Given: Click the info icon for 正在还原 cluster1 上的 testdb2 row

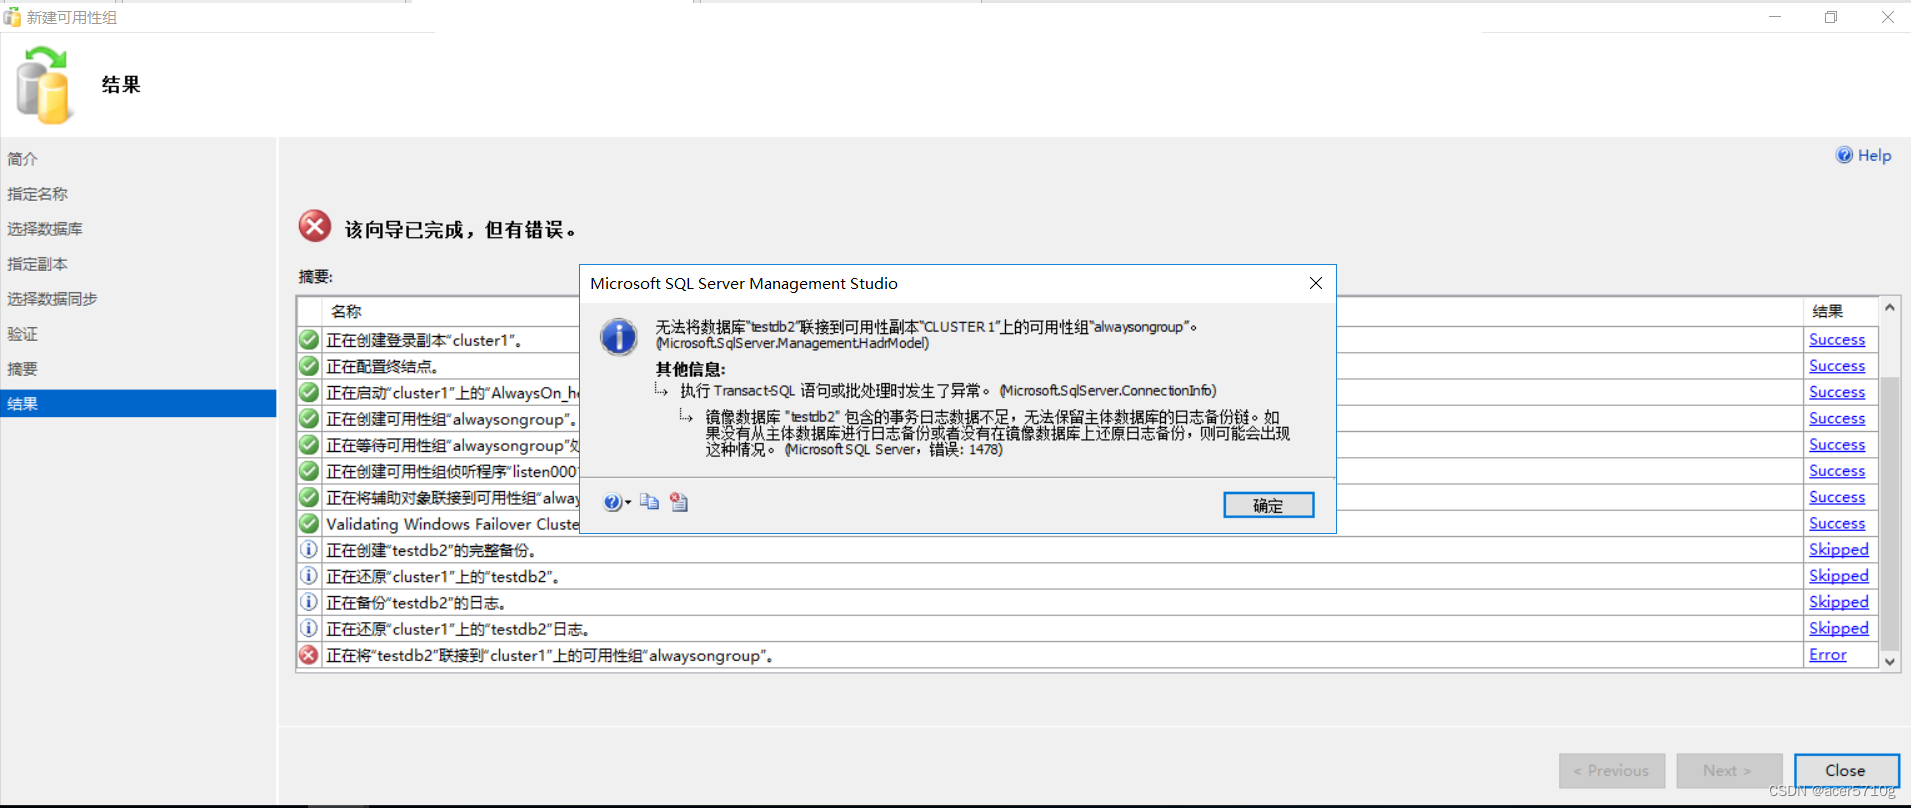Looking at the screenshot, I should click(309, 576).
